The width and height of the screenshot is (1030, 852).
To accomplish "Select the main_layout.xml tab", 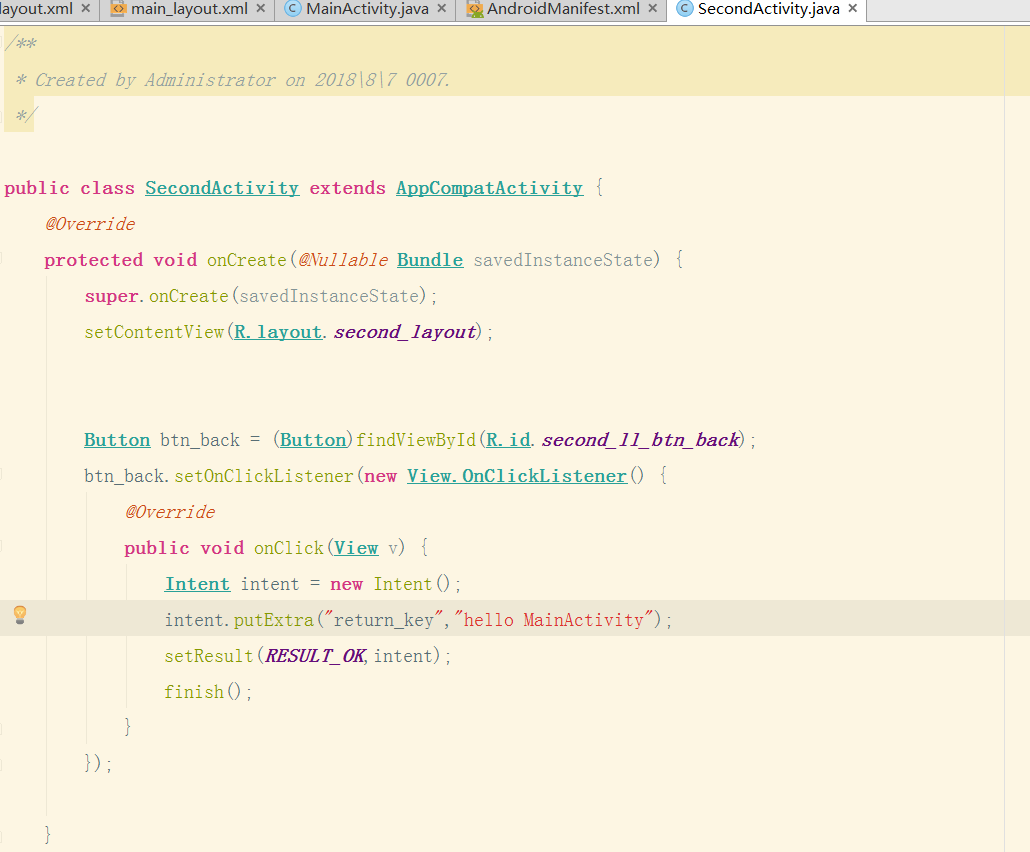I will coord(189,9).
